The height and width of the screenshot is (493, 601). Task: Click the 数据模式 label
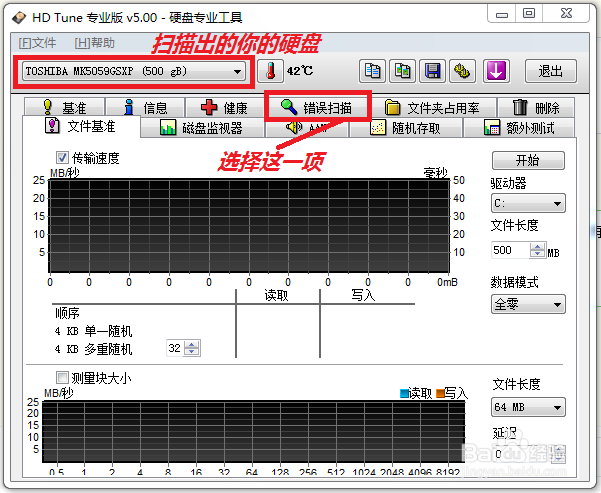514,282
